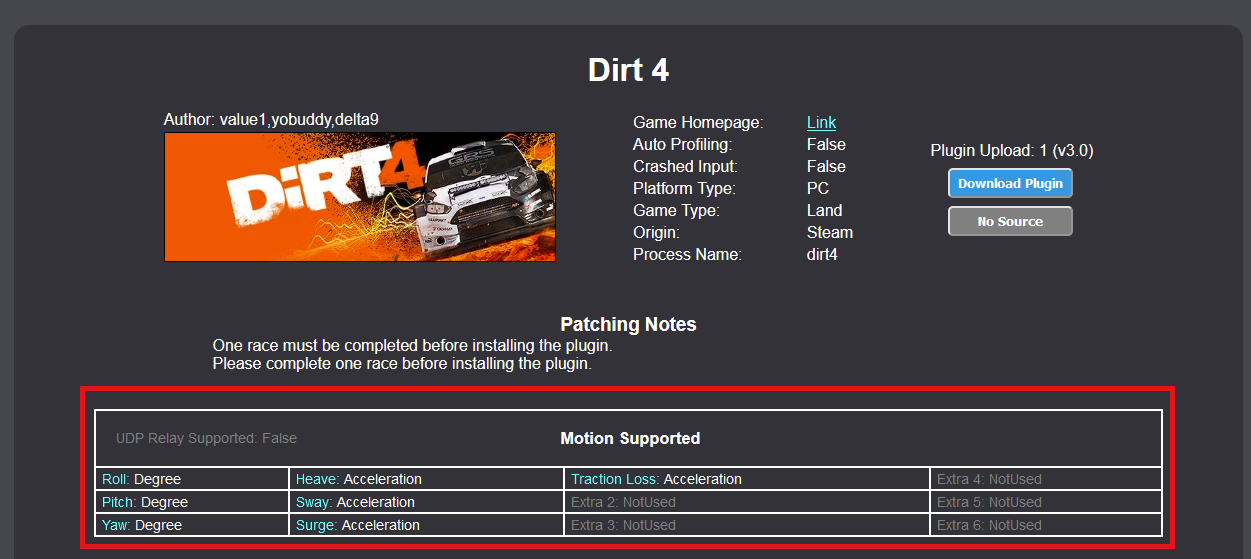Viewport: 1251px width, 559px height.
Task: Click the Extra 4: NotUsed cell
Action: [x=1046, y=479]
